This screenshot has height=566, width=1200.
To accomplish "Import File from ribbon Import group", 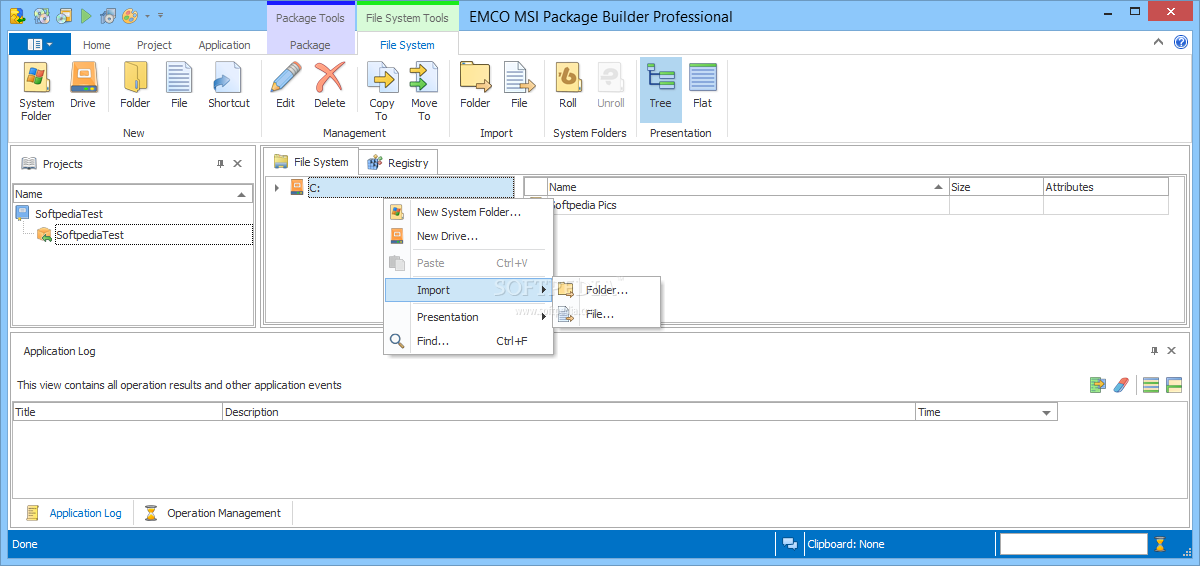I will point(519,85).
